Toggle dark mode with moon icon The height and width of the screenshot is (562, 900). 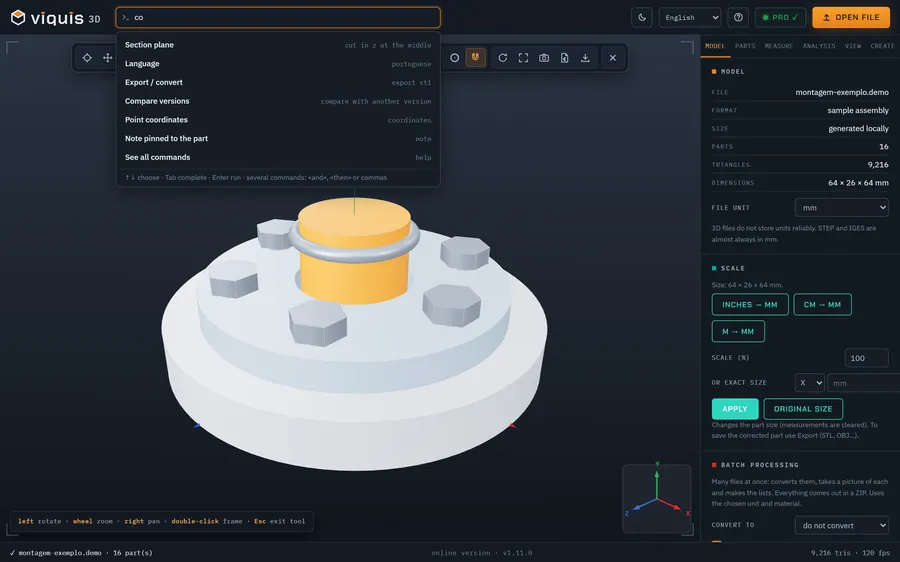642,17
